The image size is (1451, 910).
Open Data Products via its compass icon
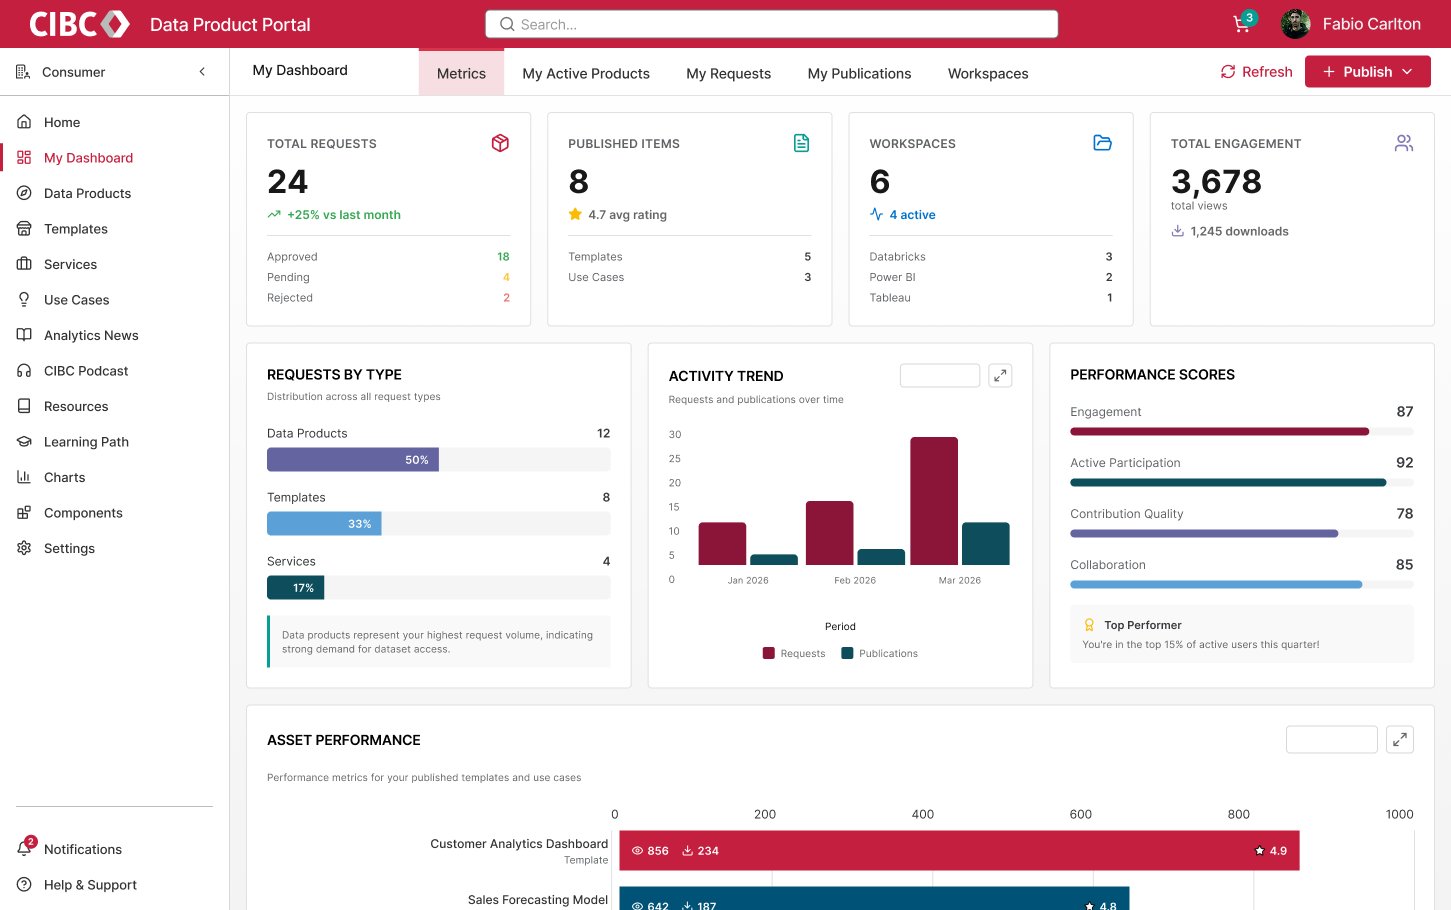pyautogui.click(x=24, y=193)
